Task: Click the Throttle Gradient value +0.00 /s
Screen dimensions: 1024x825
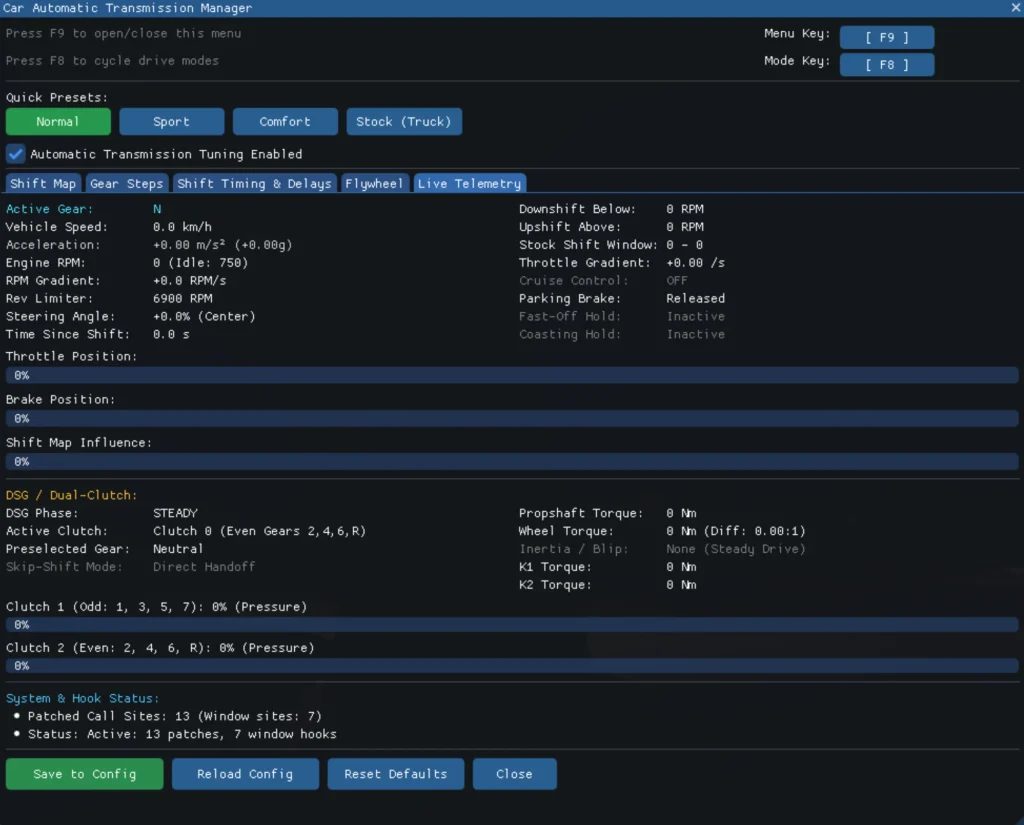Action: pyautogui.click(x=696, y=263)
